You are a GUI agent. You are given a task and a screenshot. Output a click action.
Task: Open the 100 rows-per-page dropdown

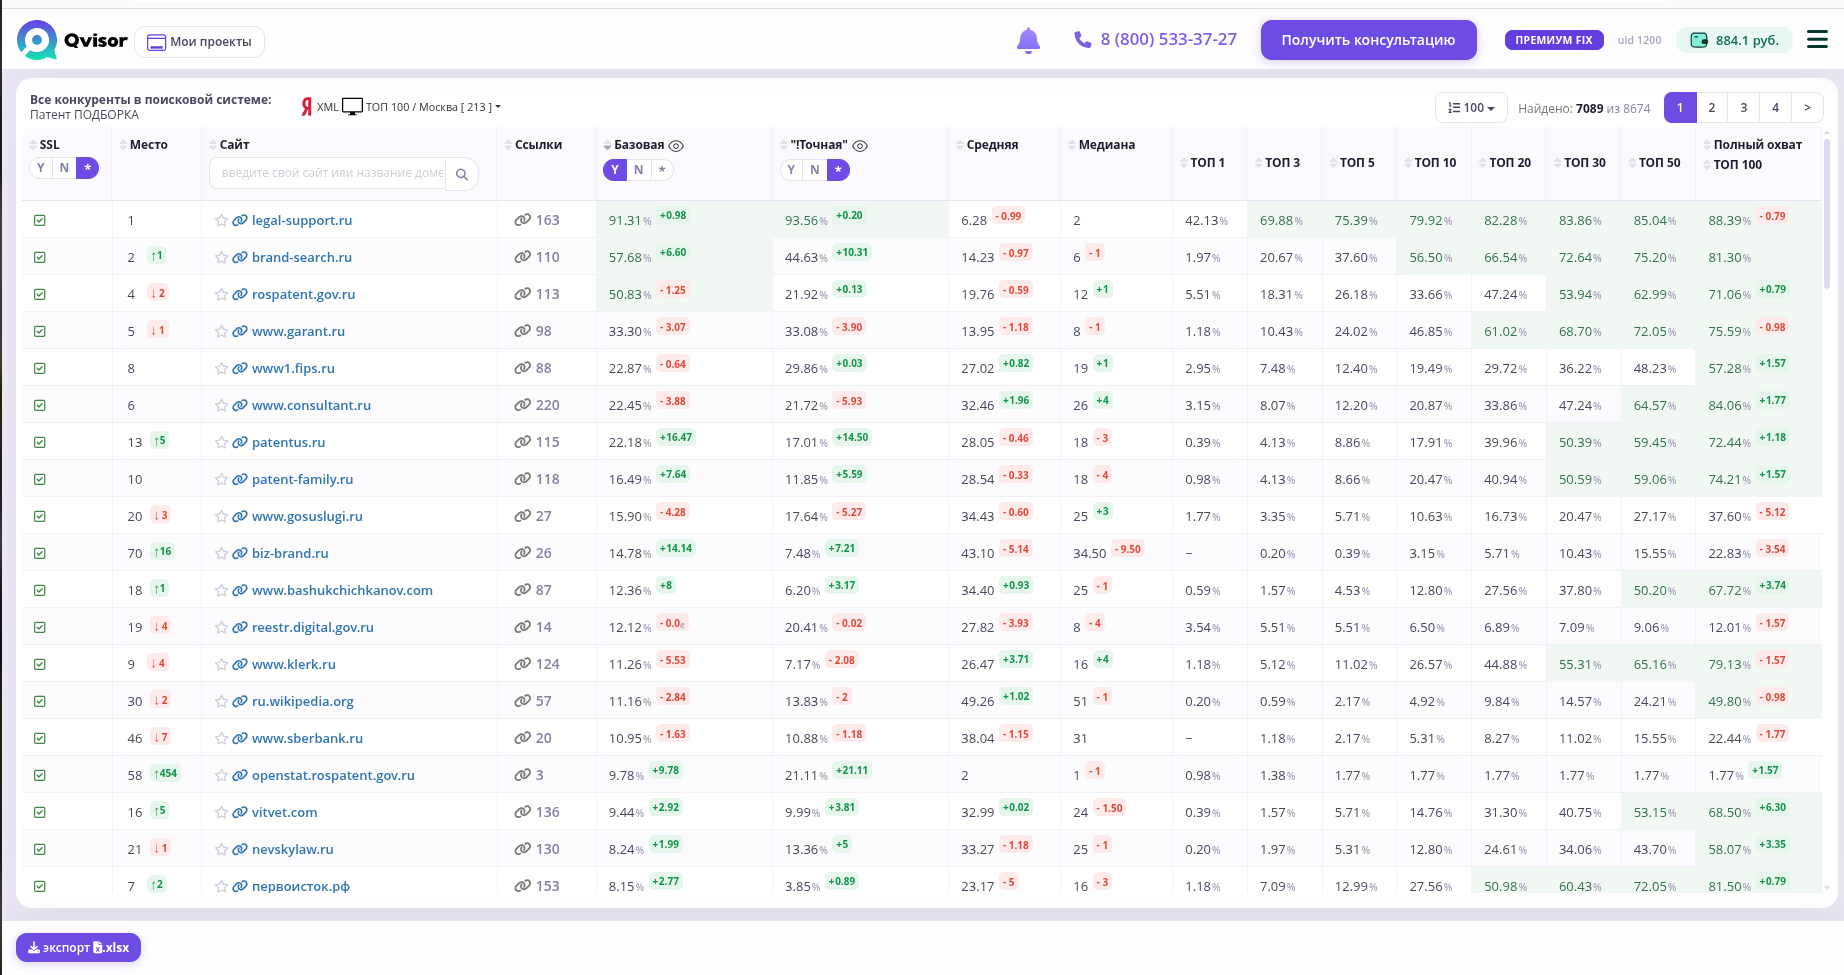(x=1471, y=108)
